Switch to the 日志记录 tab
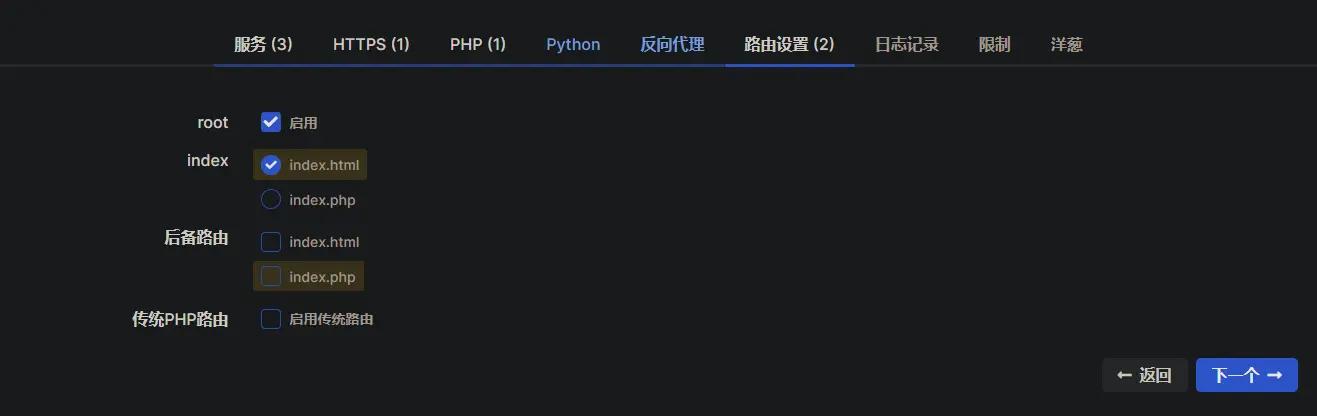The width and height of the screenshot is (1317, 416). pyautogui.click(x=906, y=44)
